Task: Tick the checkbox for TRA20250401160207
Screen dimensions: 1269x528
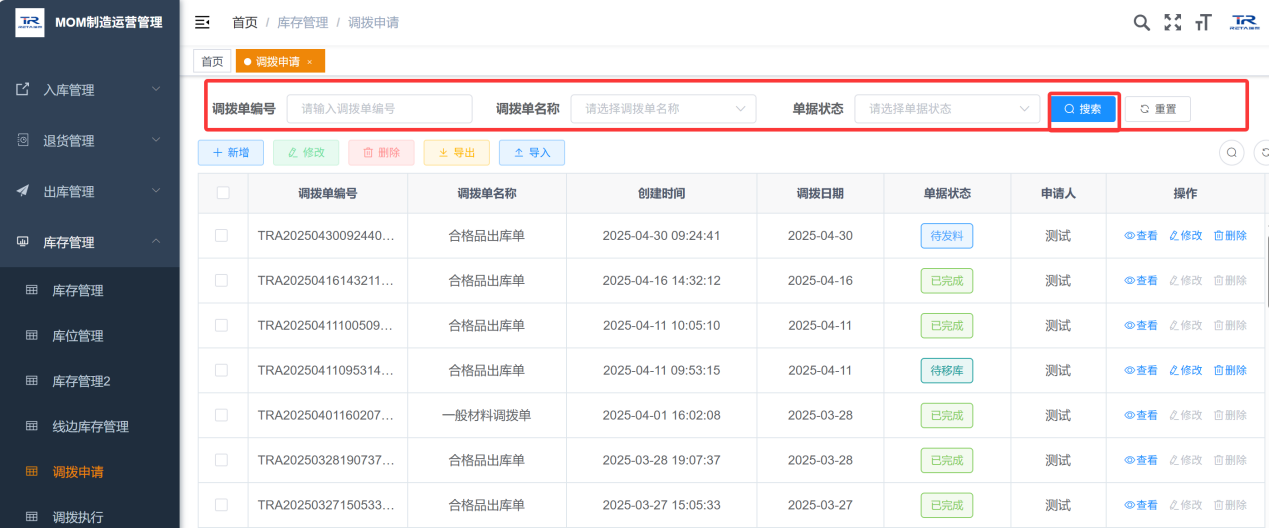Action: pos(221,415)
